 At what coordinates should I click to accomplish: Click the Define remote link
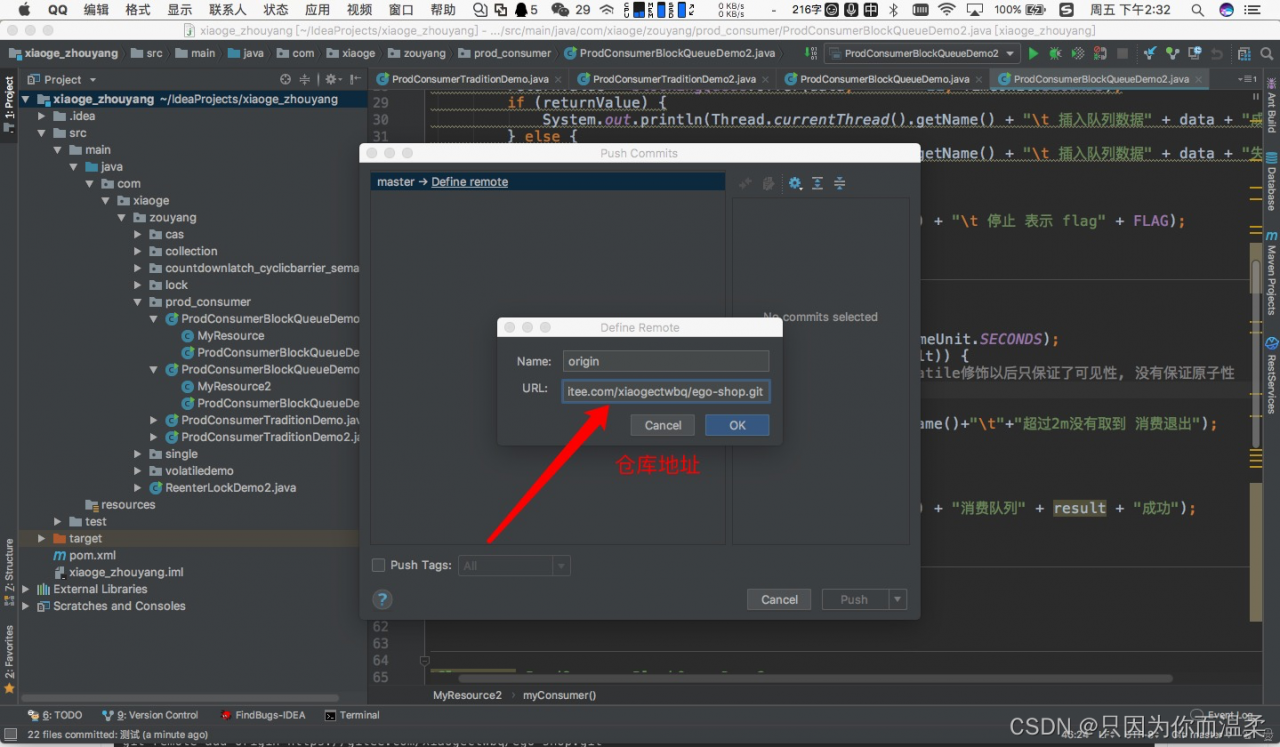tap(469, 182)
